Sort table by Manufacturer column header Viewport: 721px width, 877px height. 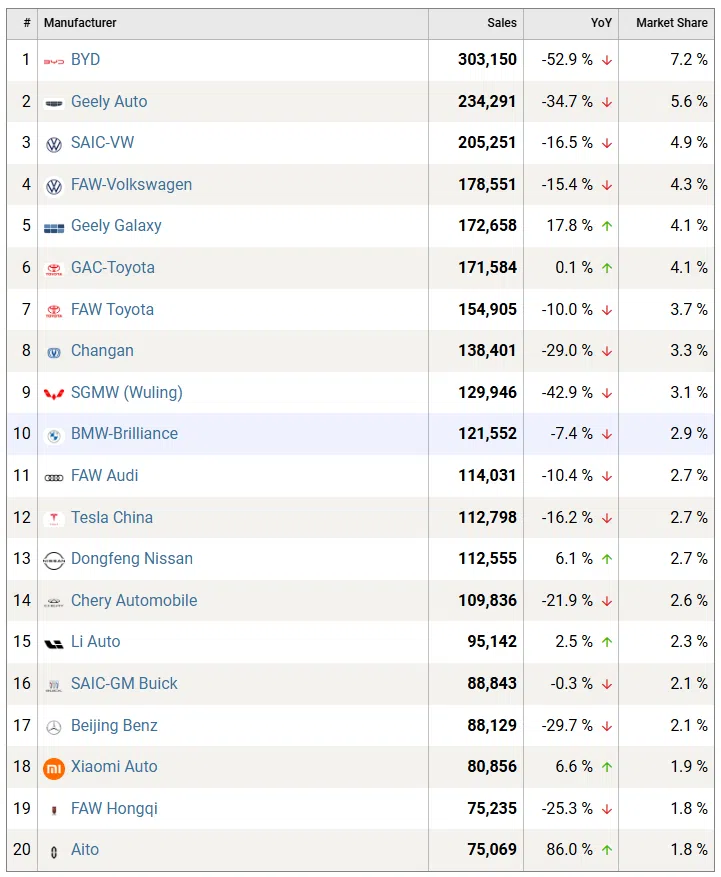tap(80, 23)
